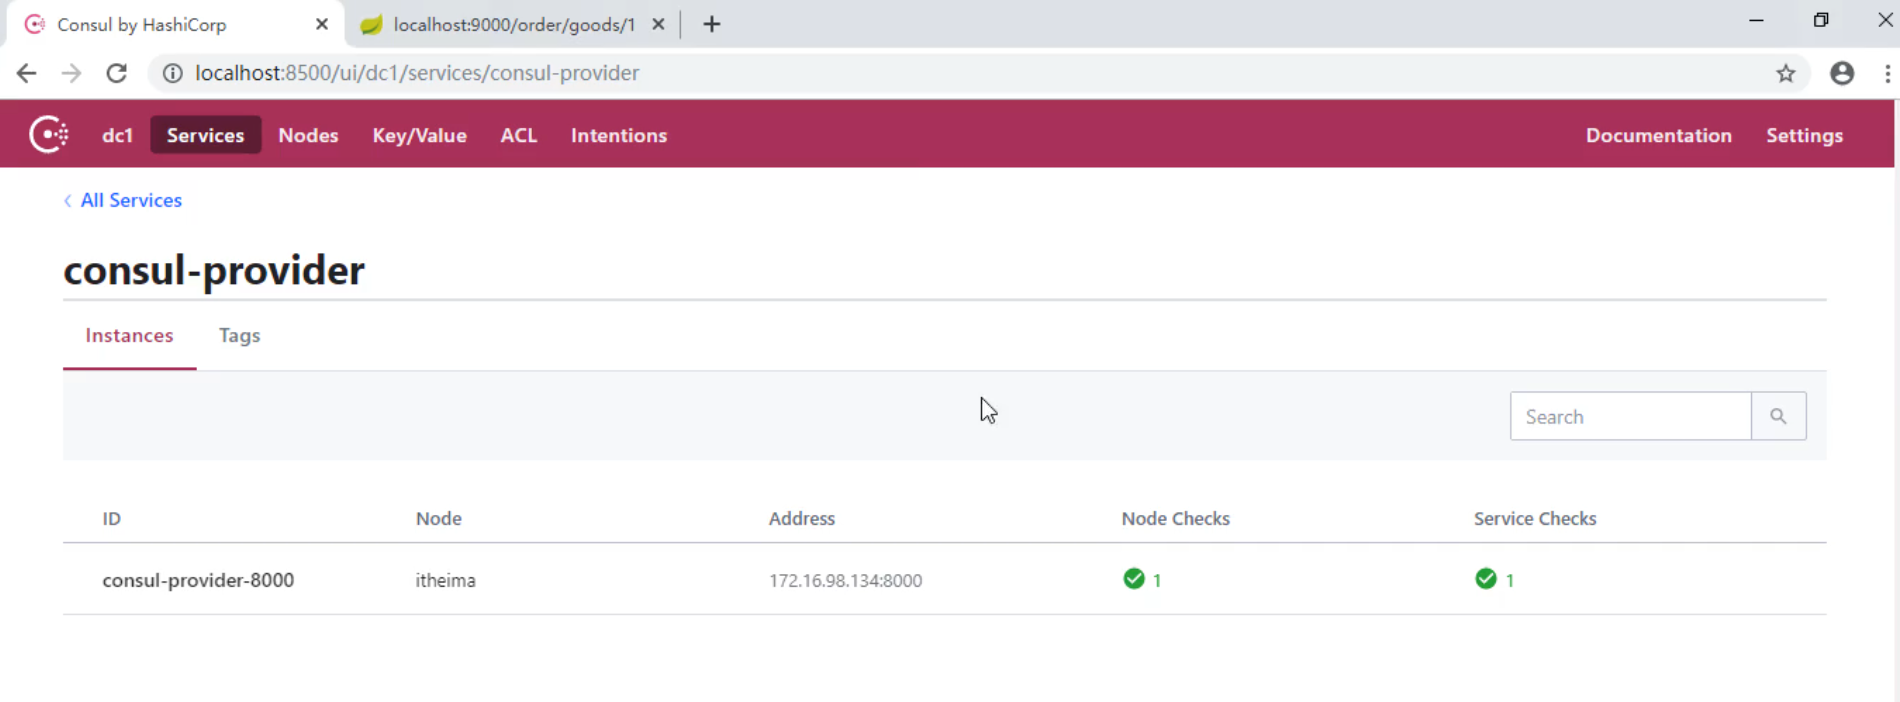
Task: Open the browser profile account icon
Action: pos(1842,73)
